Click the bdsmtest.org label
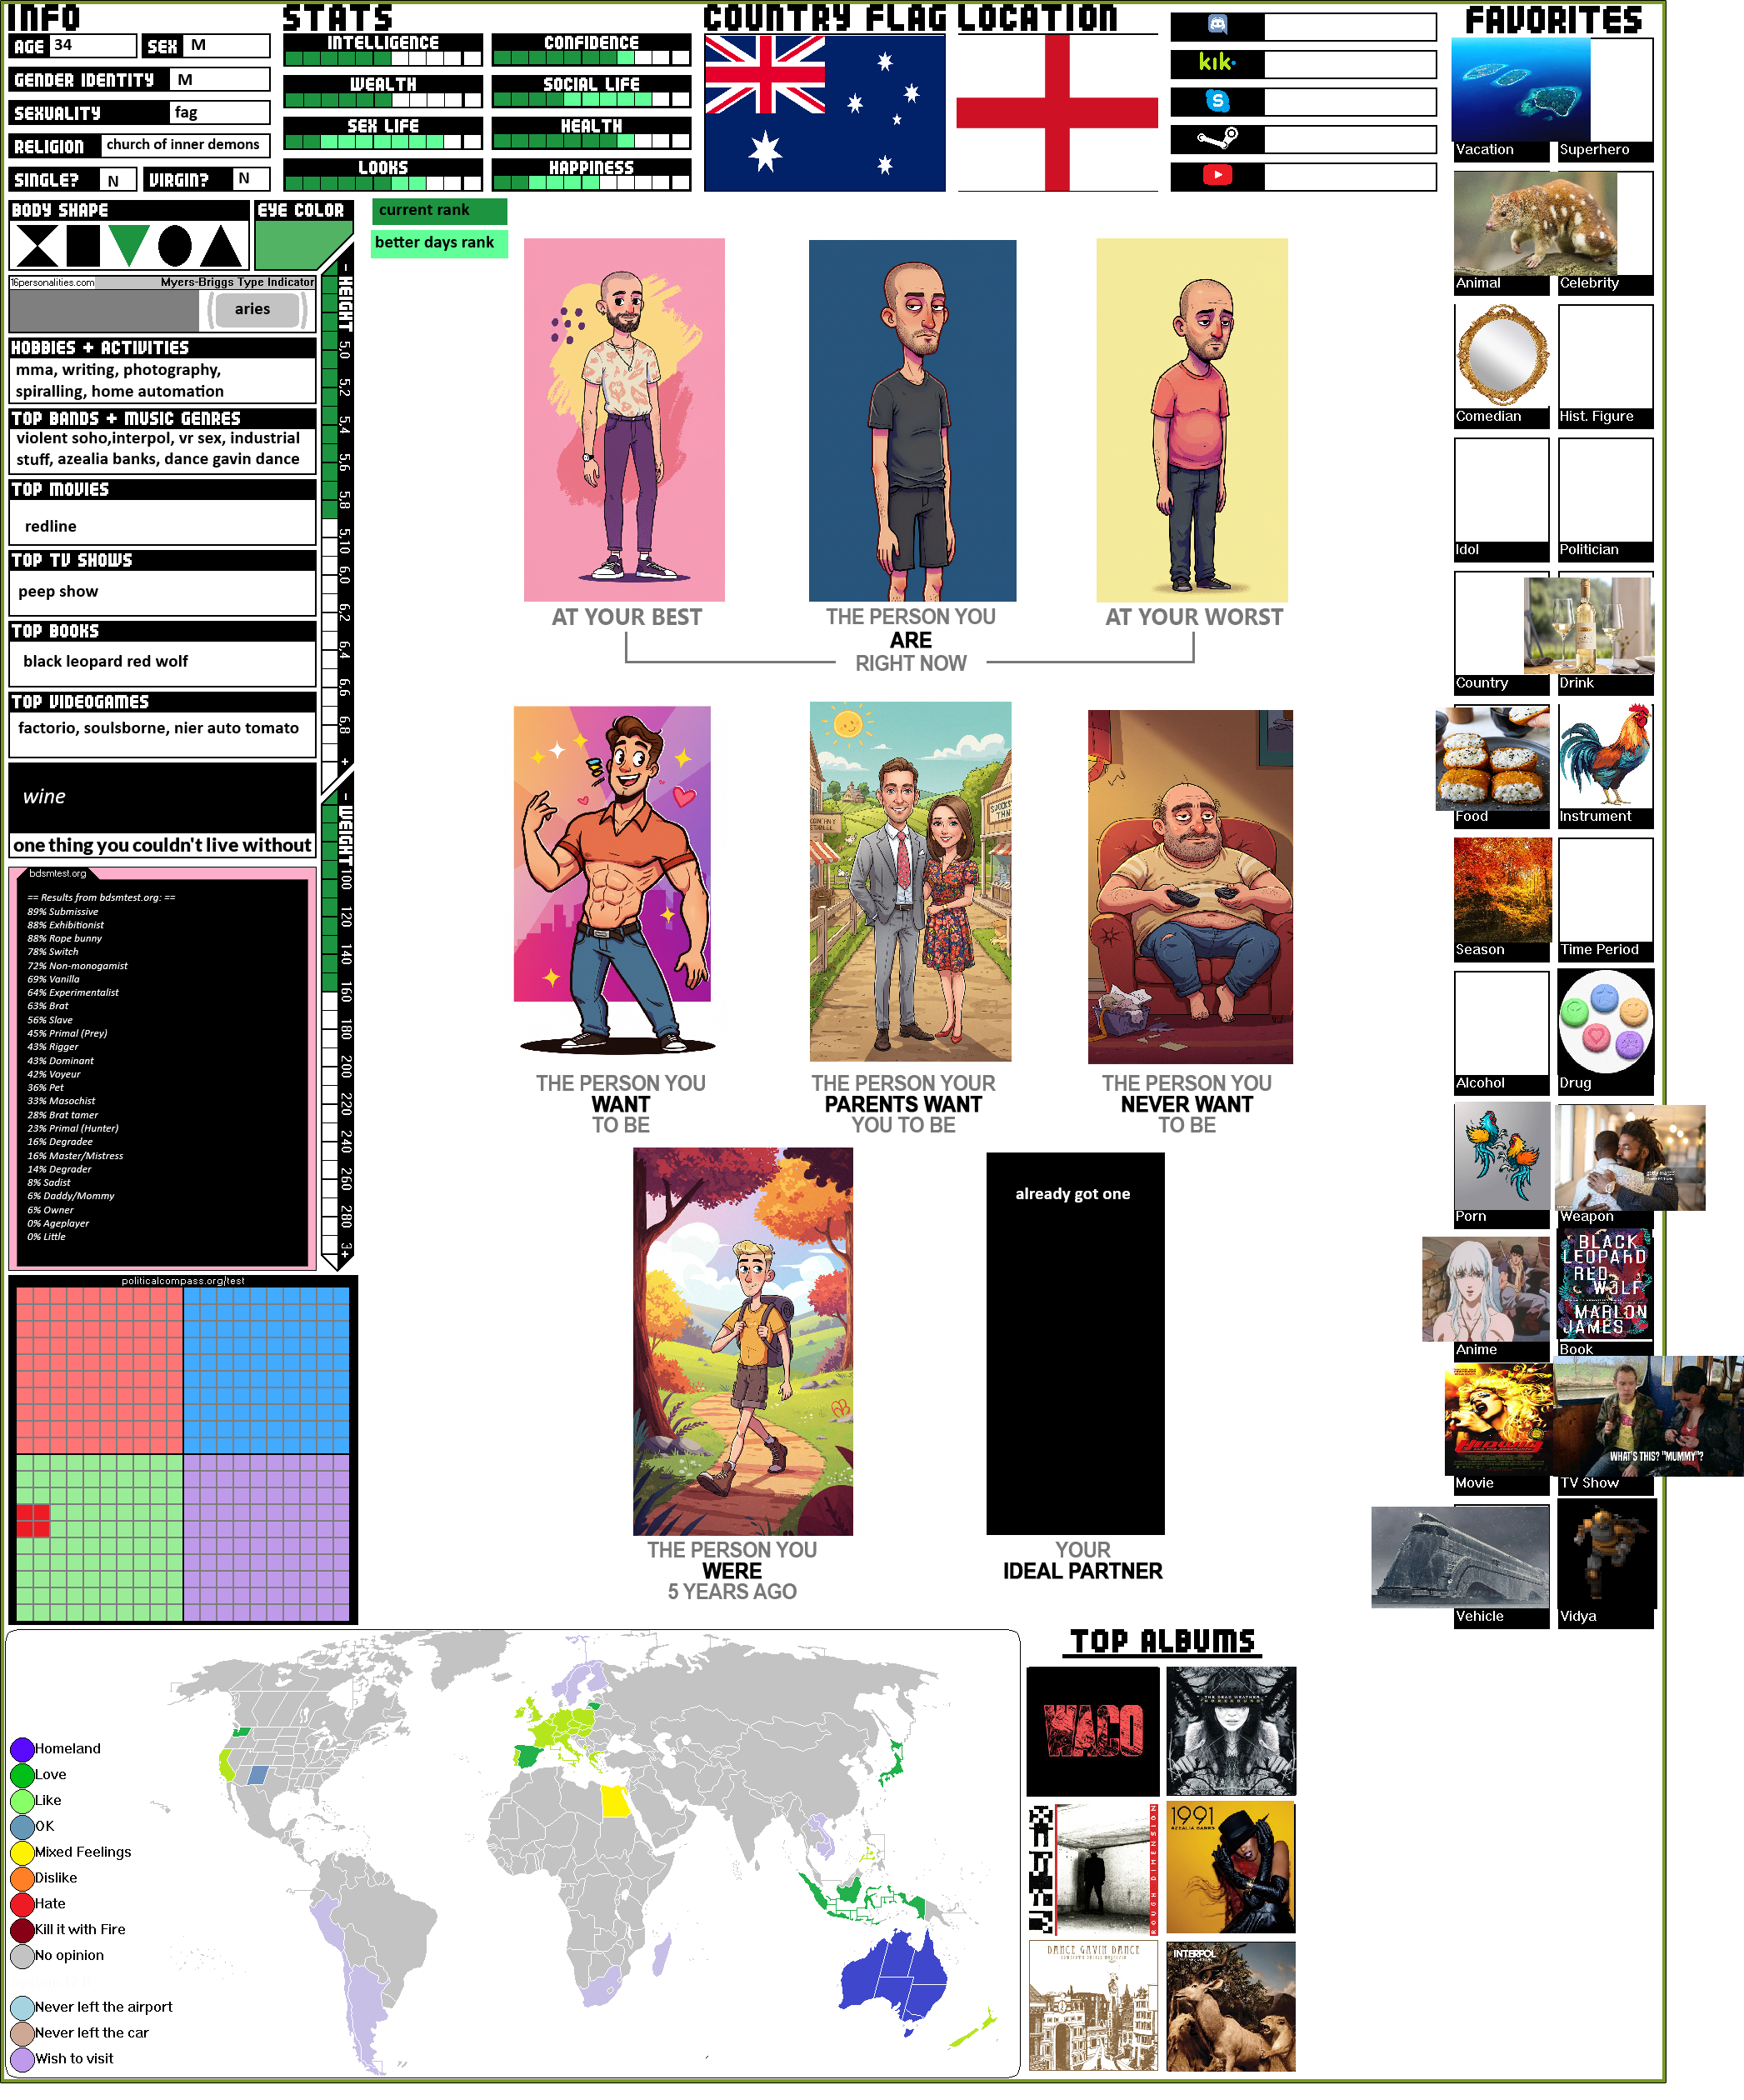Screen dimensions: 1744x2100 coord(57,874)
